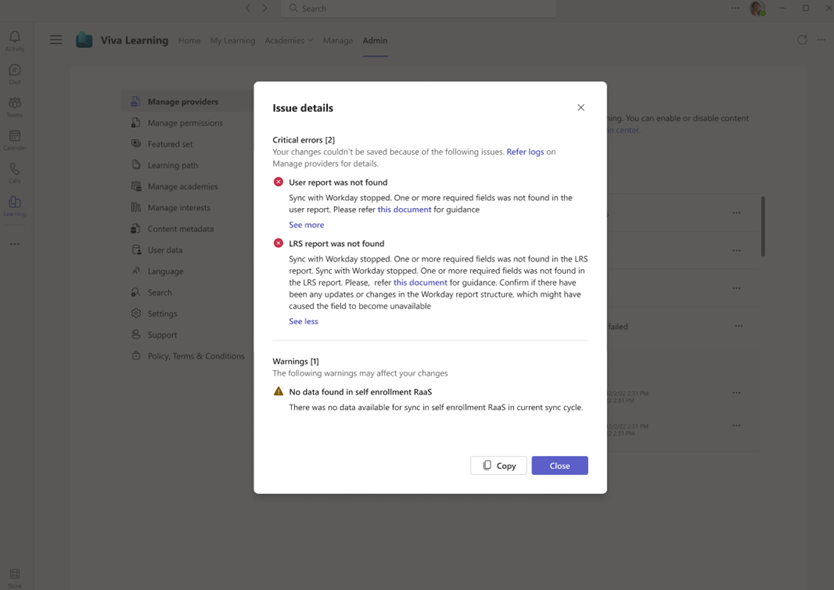
Task: Collapse See less under LRS report error
Action: [x=303, y=321]
